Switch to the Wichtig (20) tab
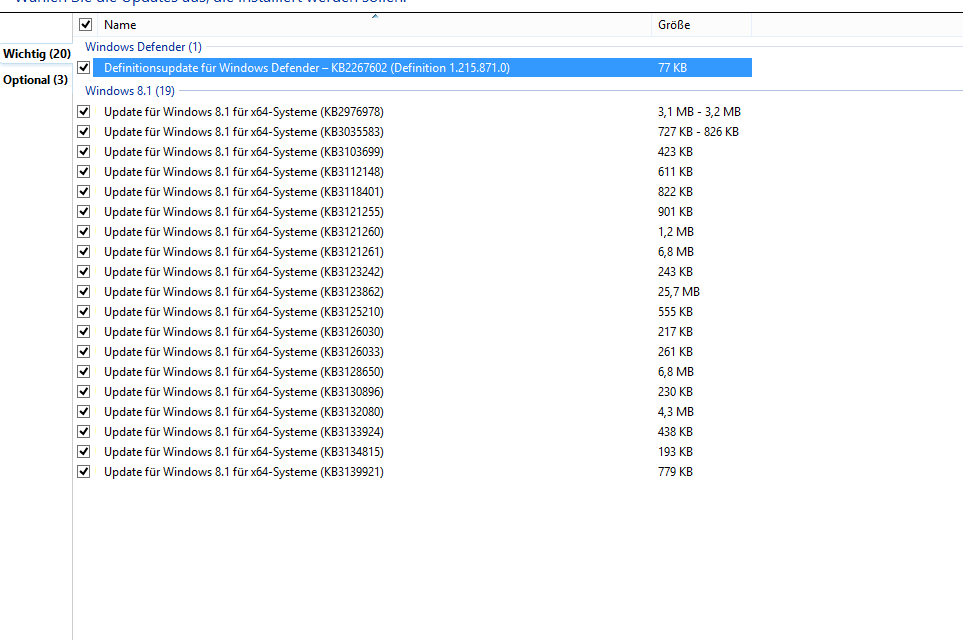Image resolution: width=963 pixels, height=640 pixels. point(37,54)
